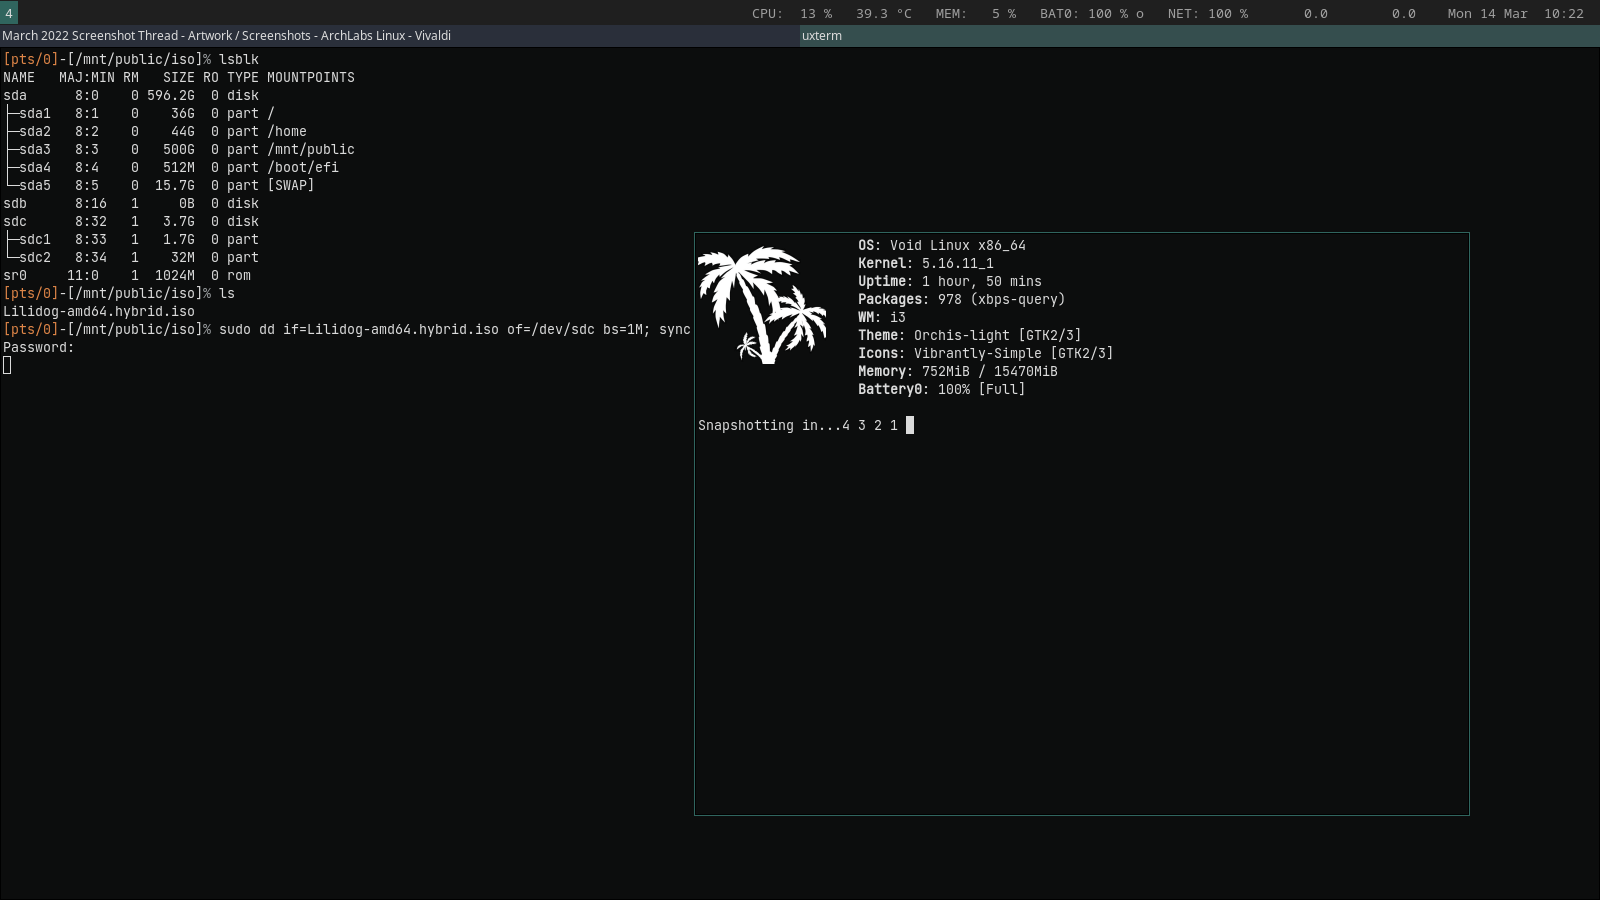Click the sdb disk row

131,203
